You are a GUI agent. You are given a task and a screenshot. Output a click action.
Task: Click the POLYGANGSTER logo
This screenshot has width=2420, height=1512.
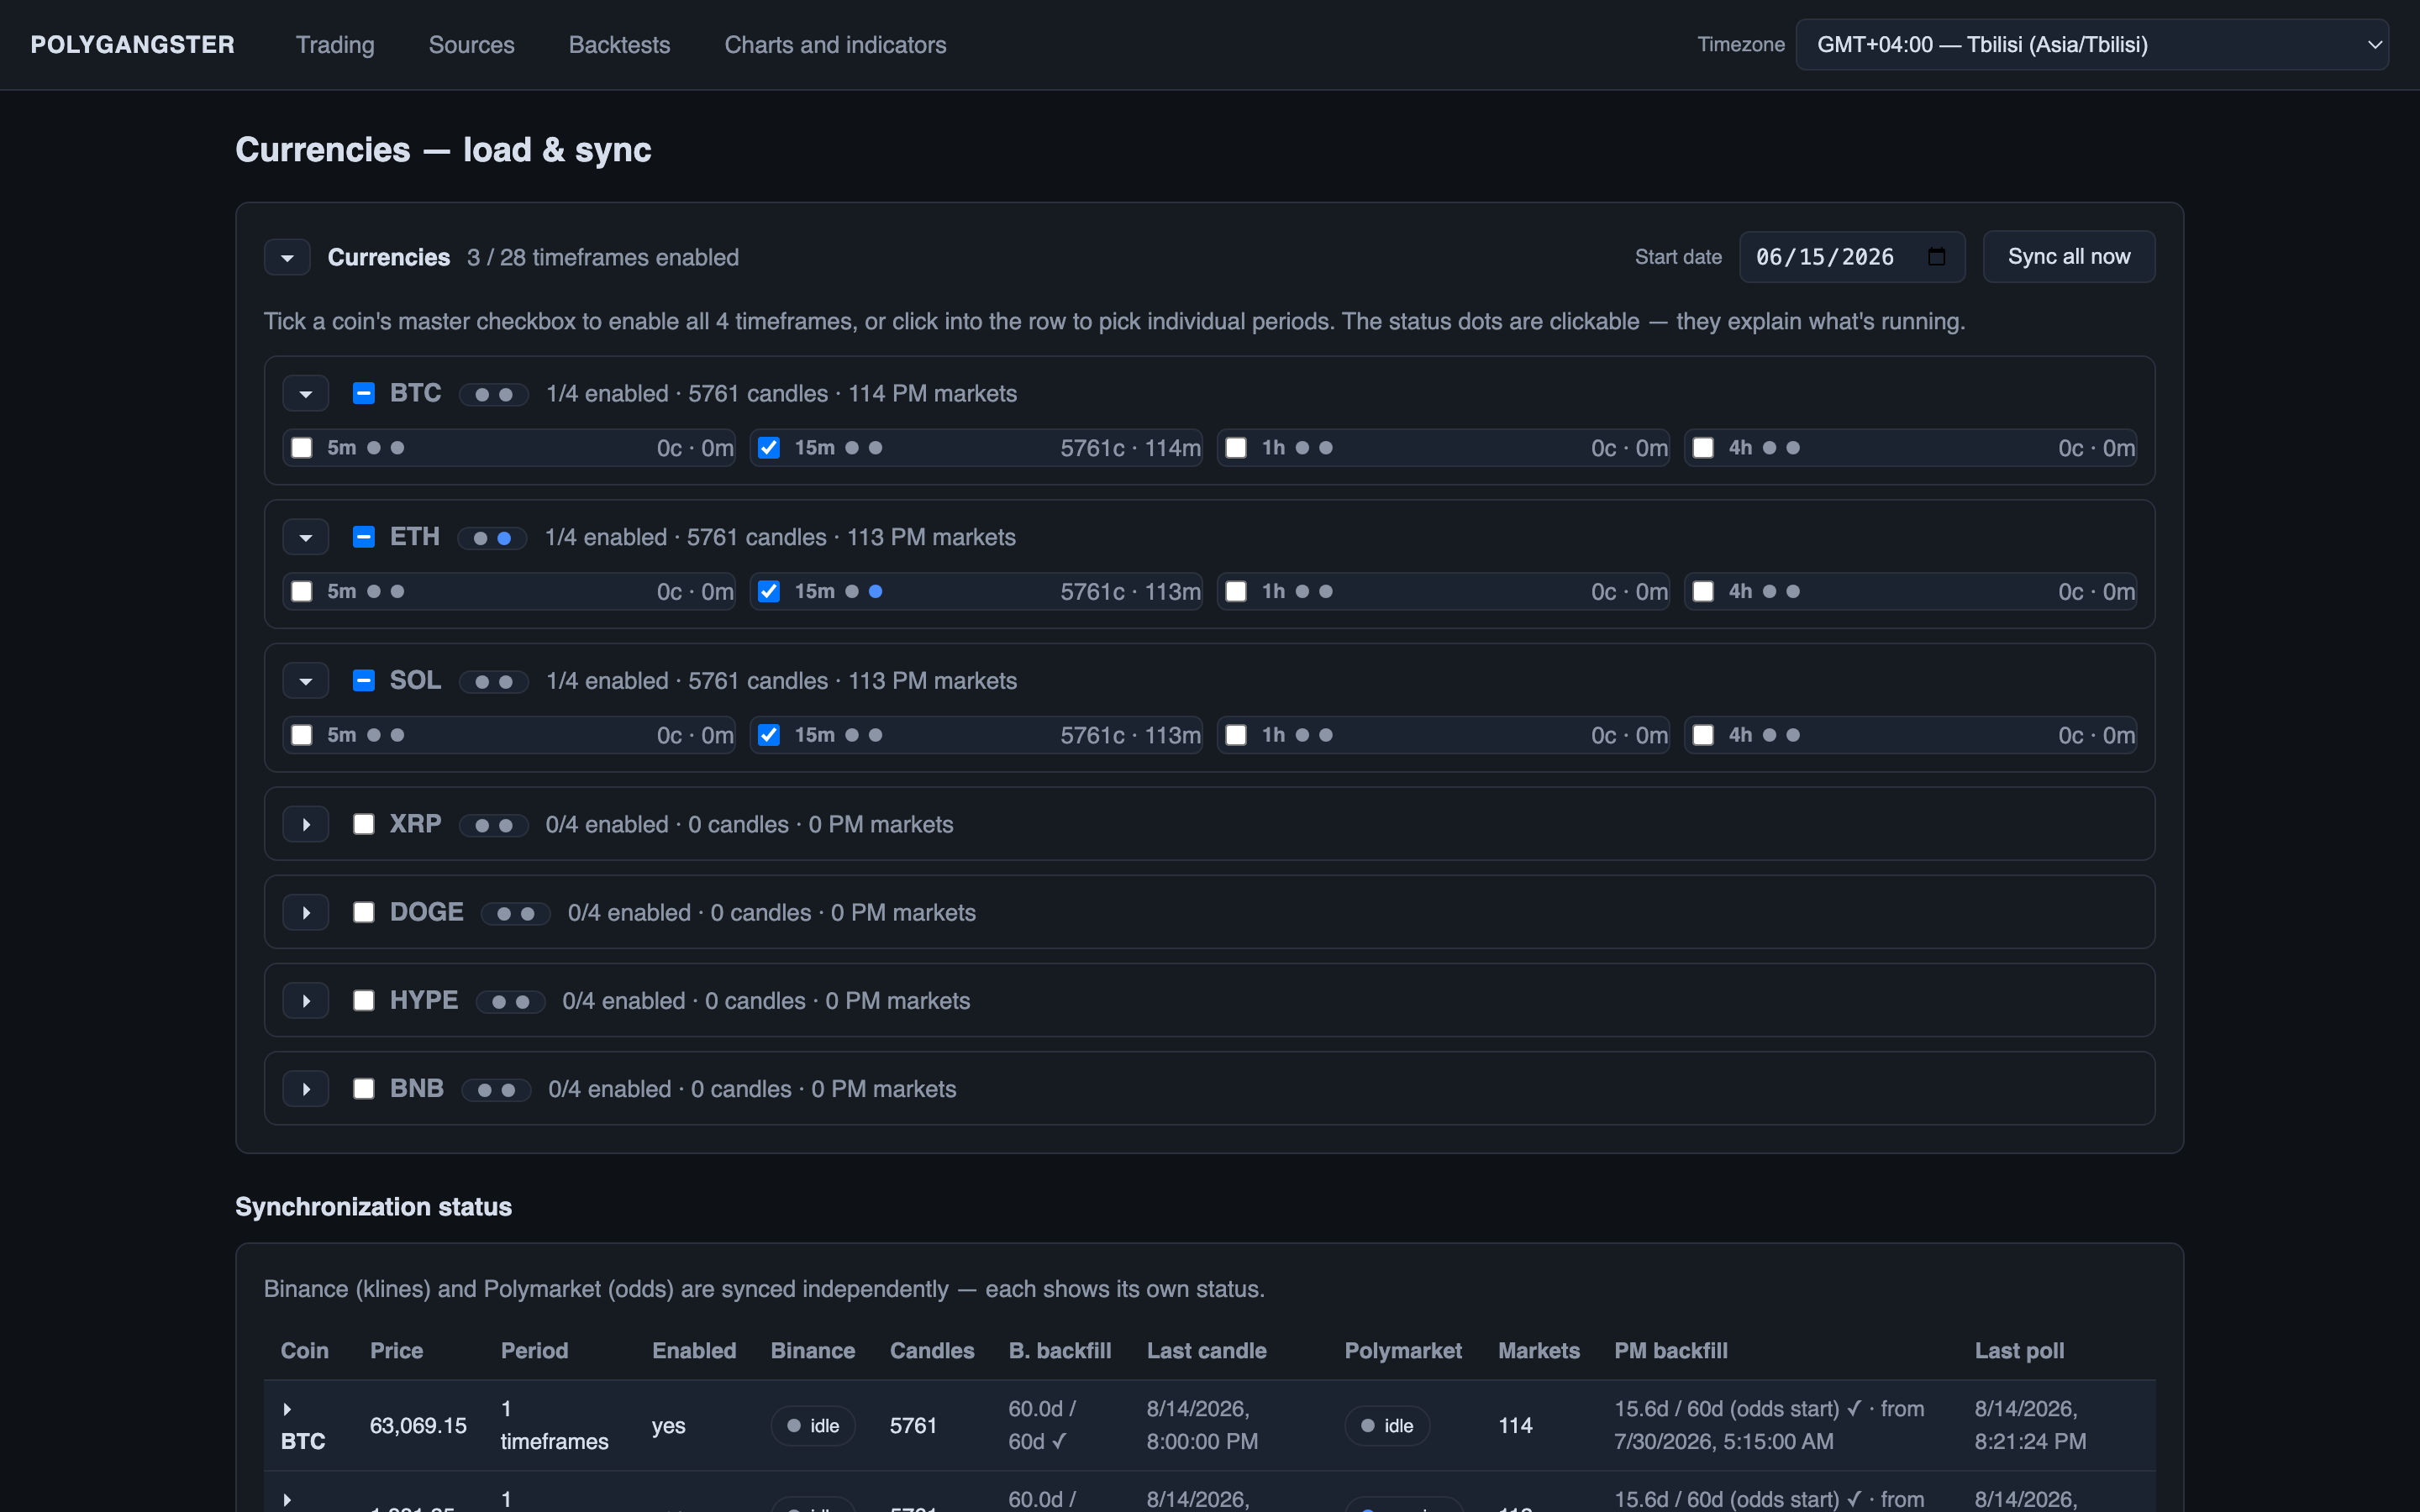(132, 45)
